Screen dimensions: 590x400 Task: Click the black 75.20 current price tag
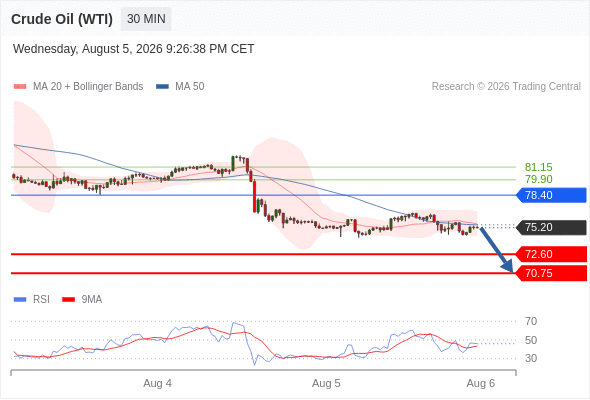click(x=551, y=227)
